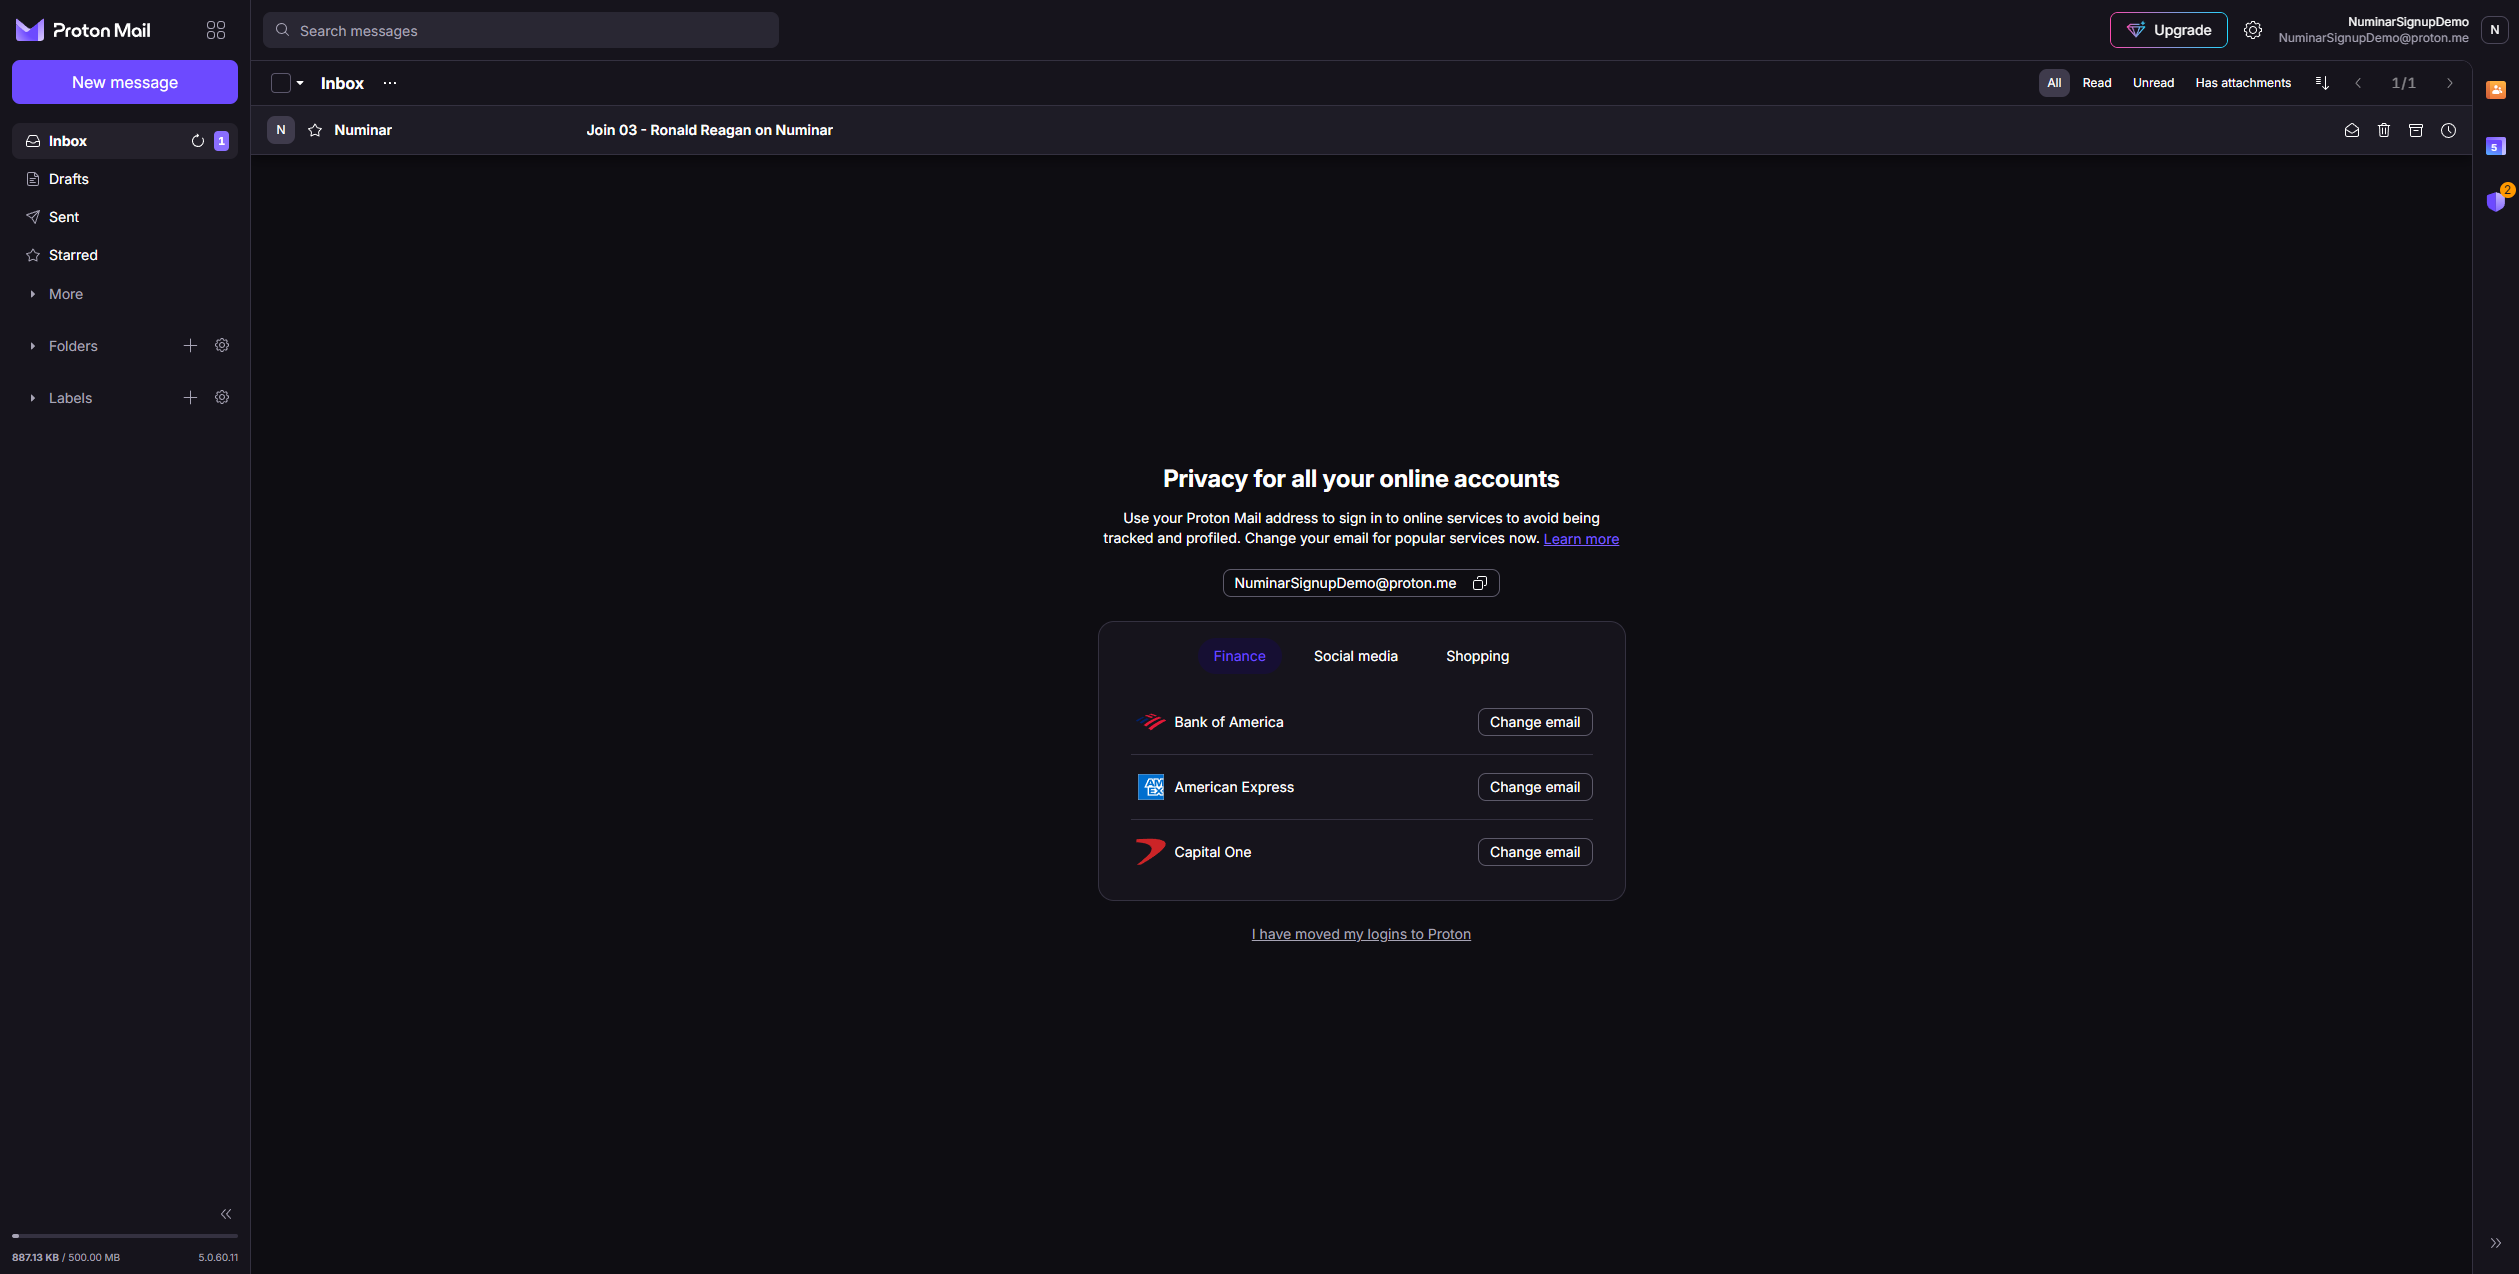This screenshot has width=2519, height=1274.
Task: Move Numinar message to trash
Action: click(2384, 130)
